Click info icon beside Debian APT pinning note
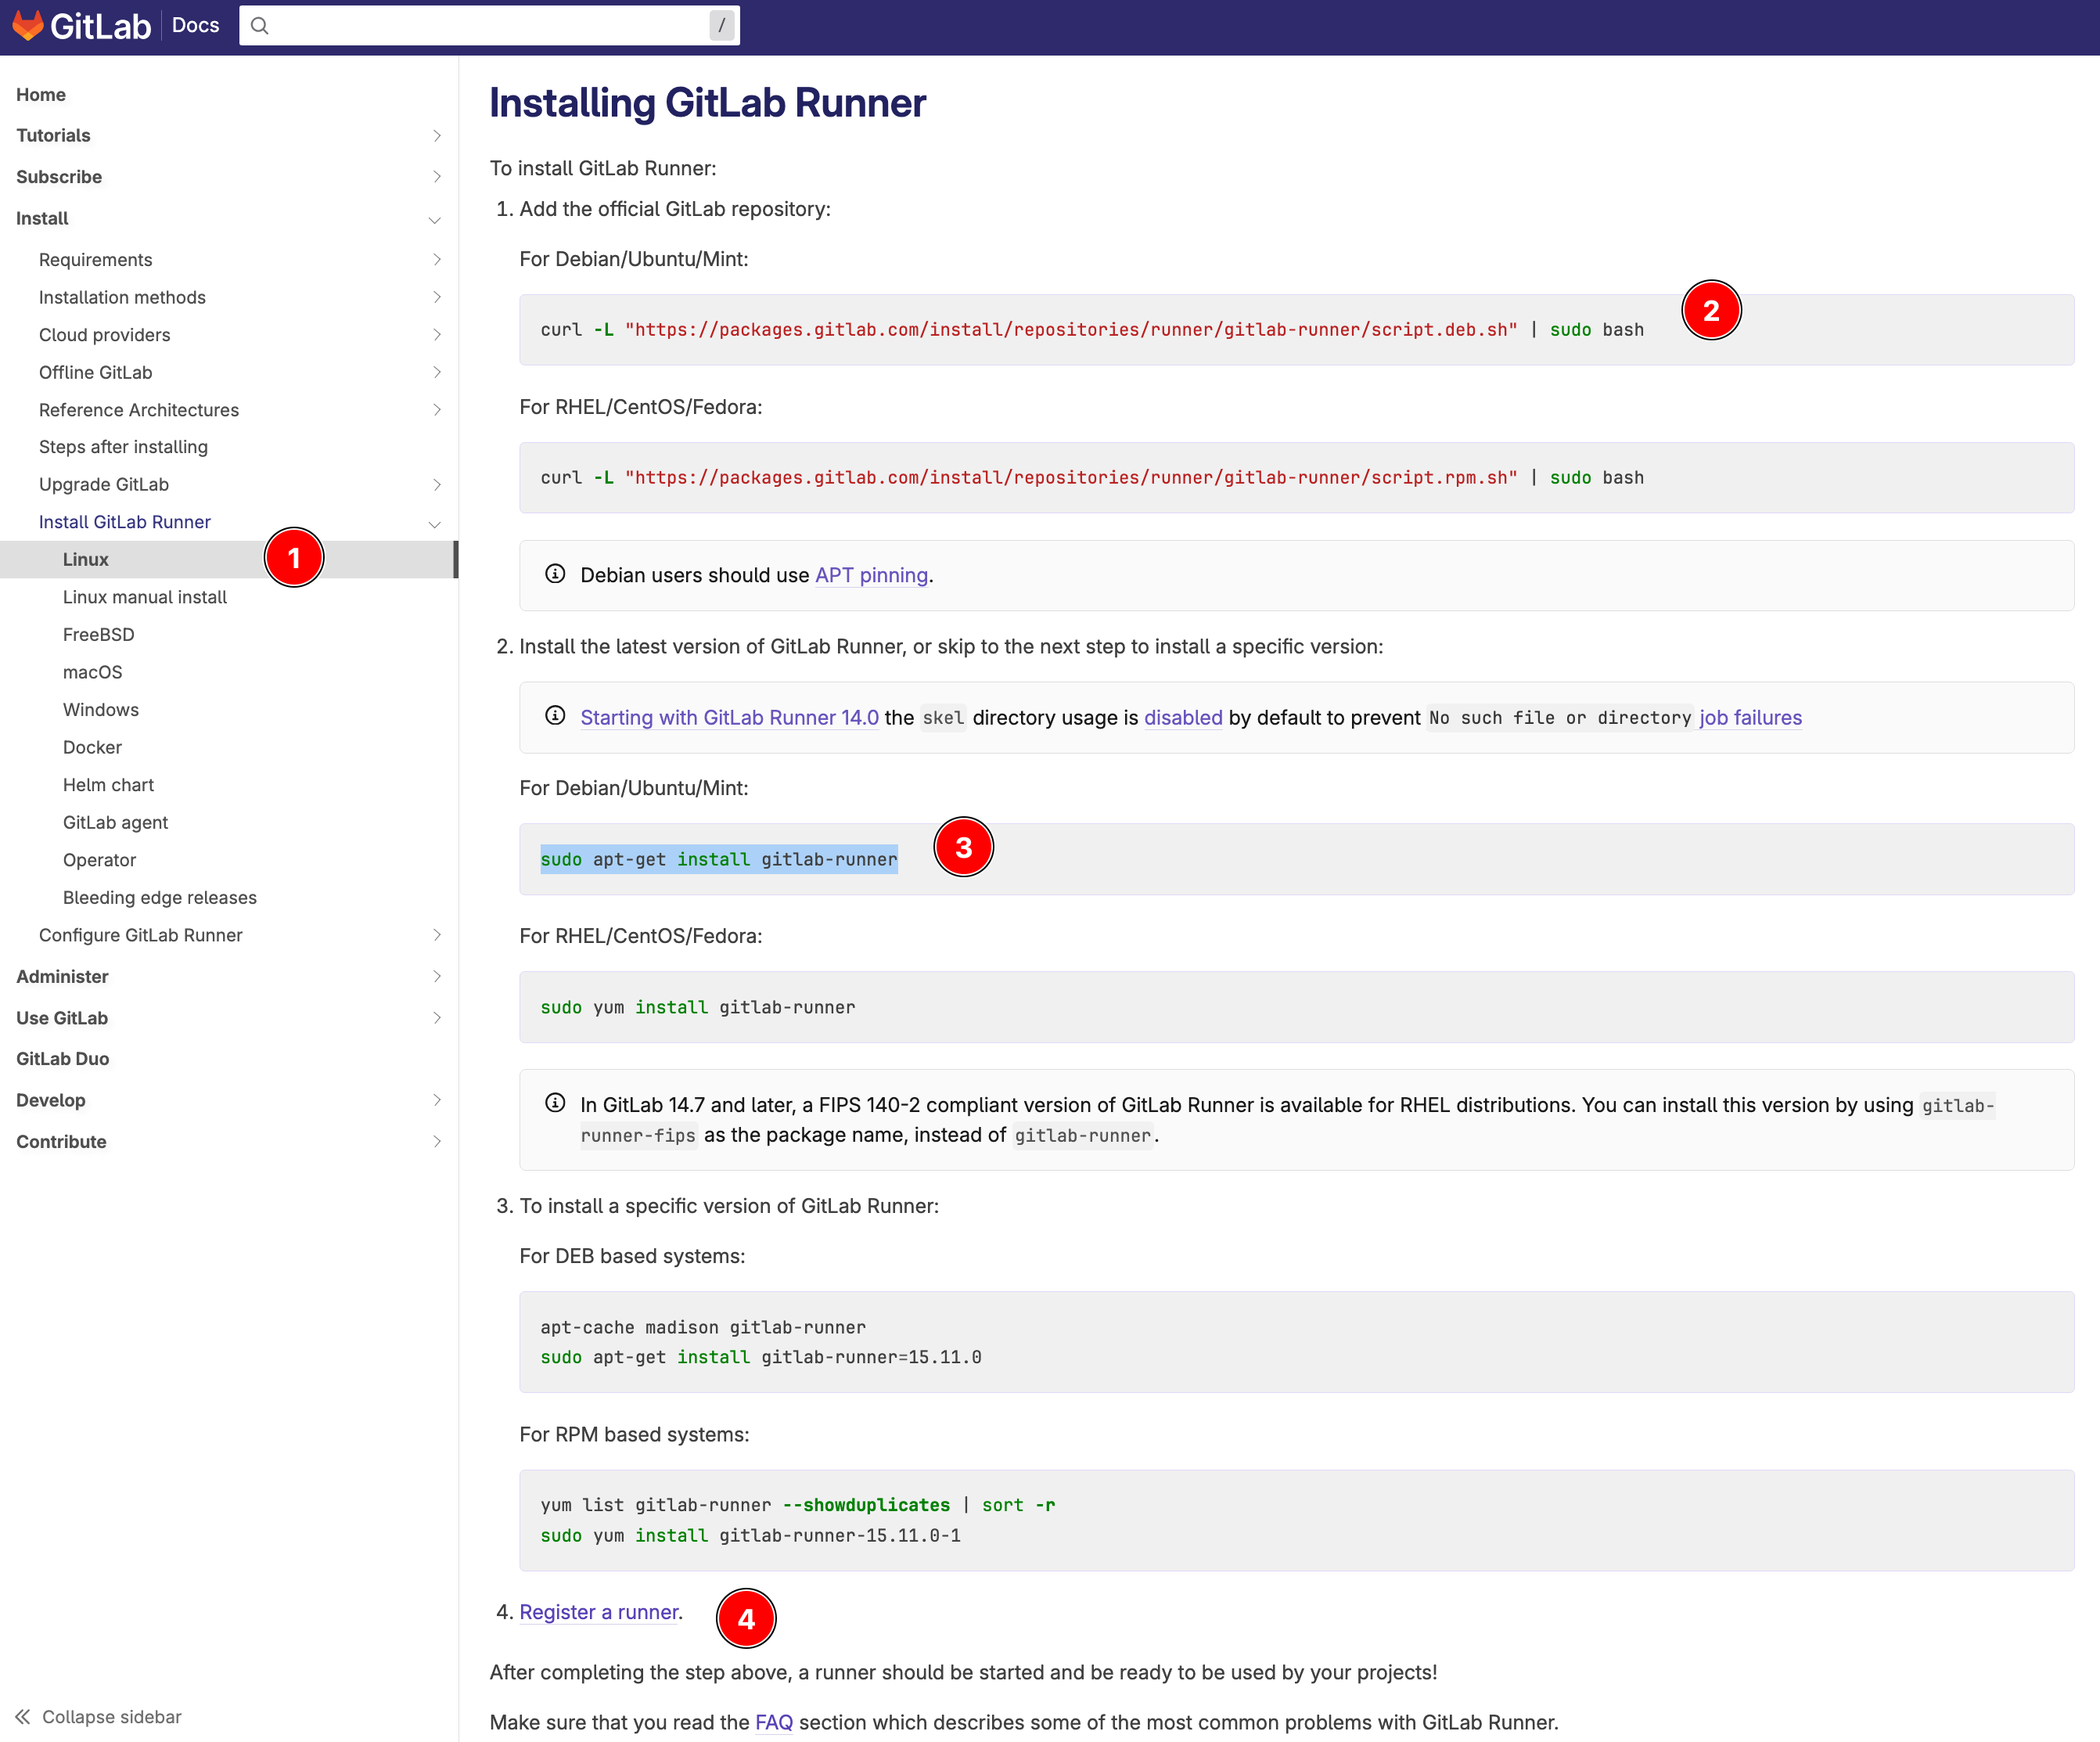Image resolution: width=2100 pixels, height=1742 pixels. click(x=555, y=574)
